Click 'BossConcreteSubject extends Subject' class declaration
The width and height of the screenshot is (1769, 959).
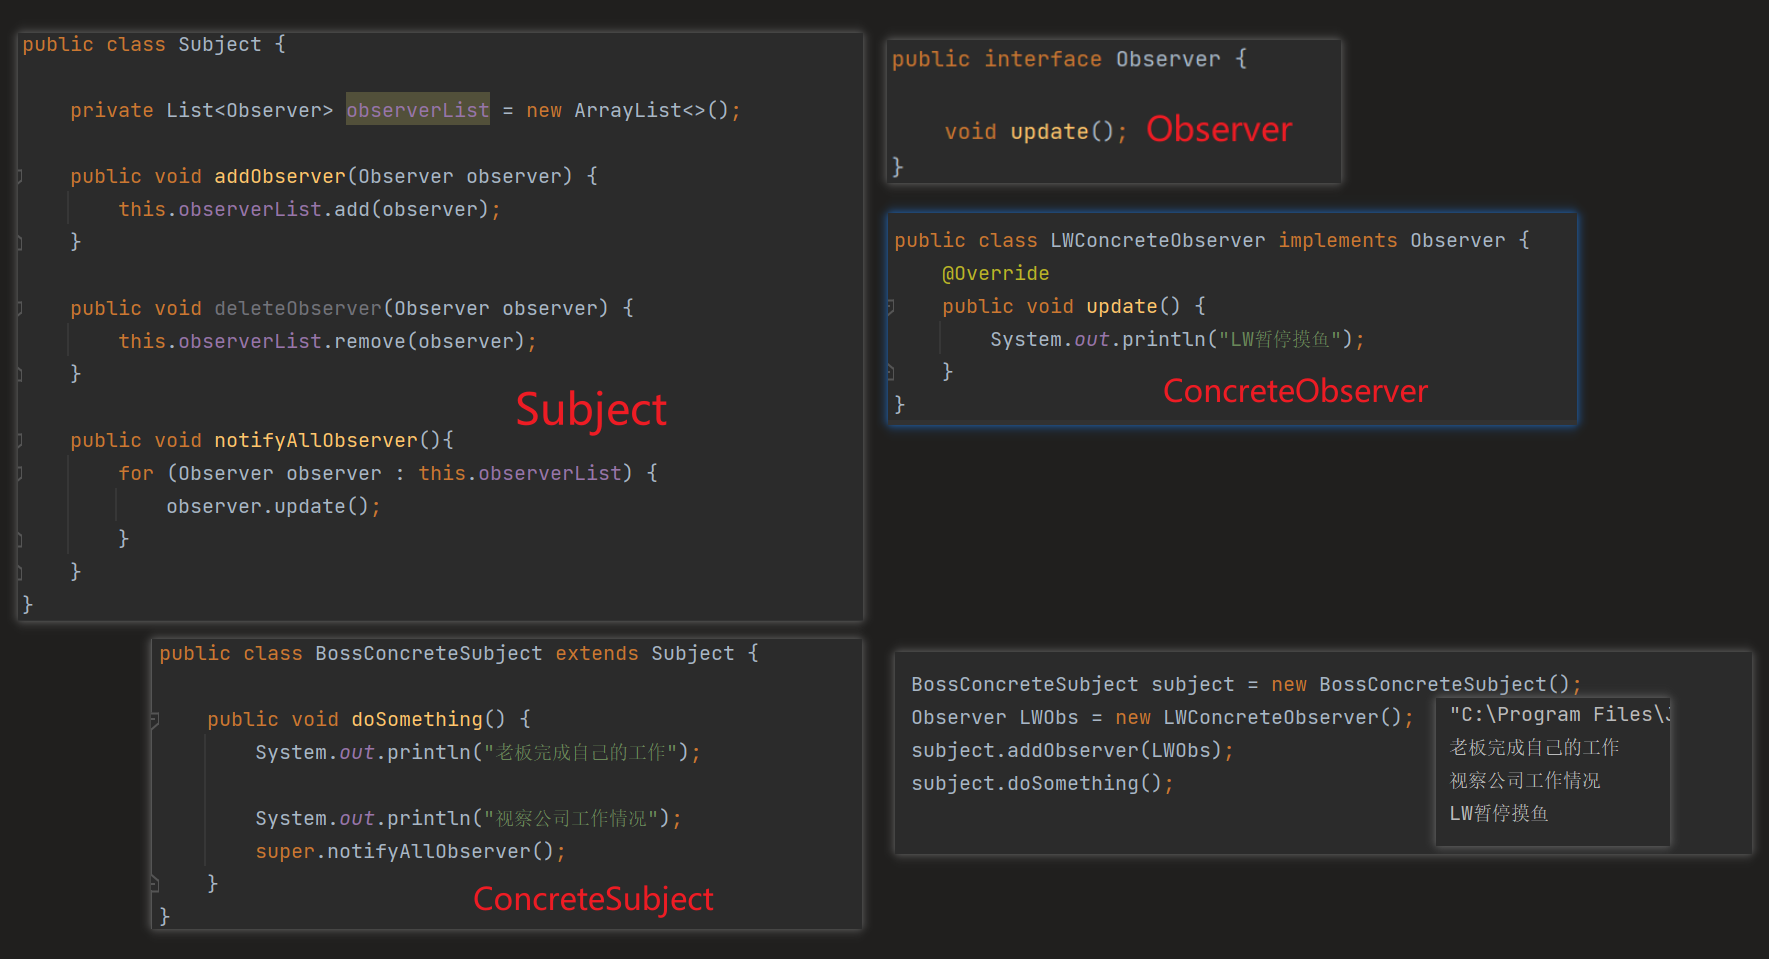pos(525,653)
